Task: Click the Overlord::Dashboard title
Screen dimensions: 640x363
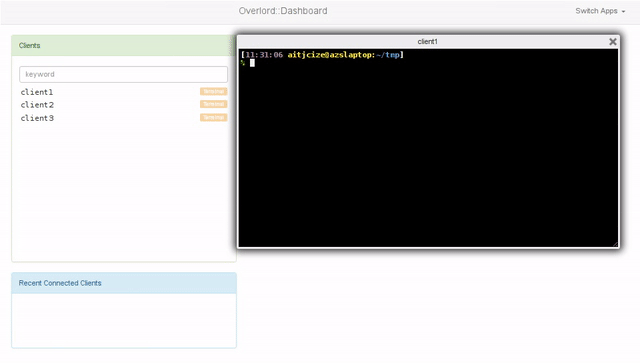Action: point(283,11)
